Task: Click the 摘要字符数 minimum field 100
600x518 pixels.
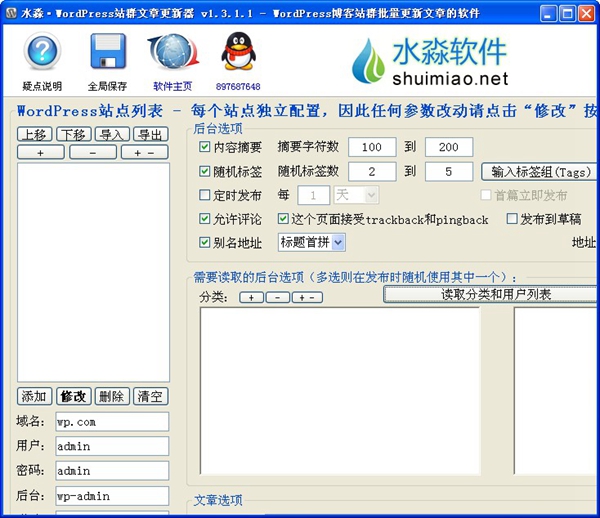Action: pyautogui.click(x=372, y=147)
